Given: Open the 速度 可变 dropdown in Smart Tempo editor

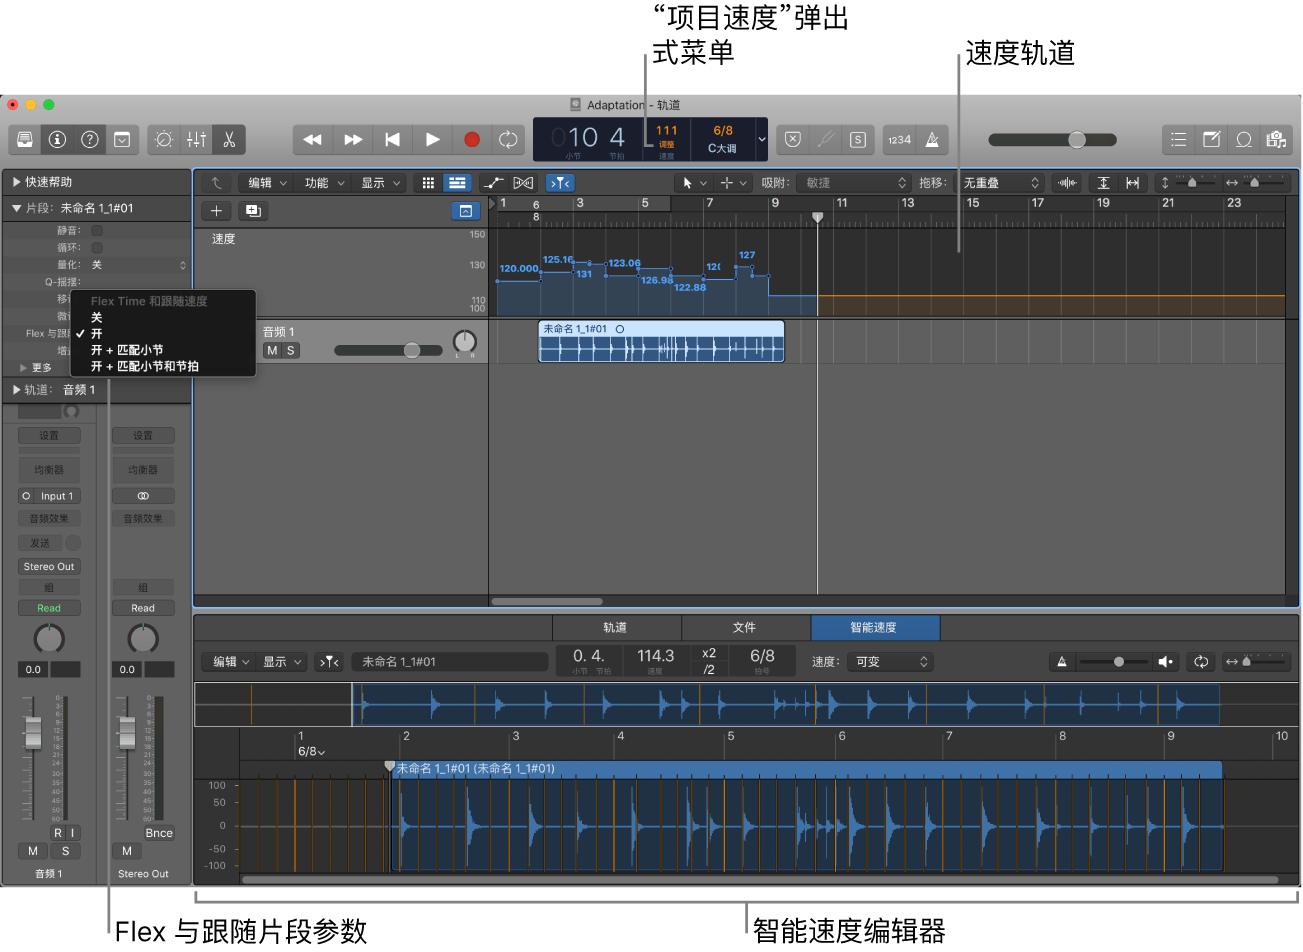Looking at the screenshot, I should coord(893,661).
